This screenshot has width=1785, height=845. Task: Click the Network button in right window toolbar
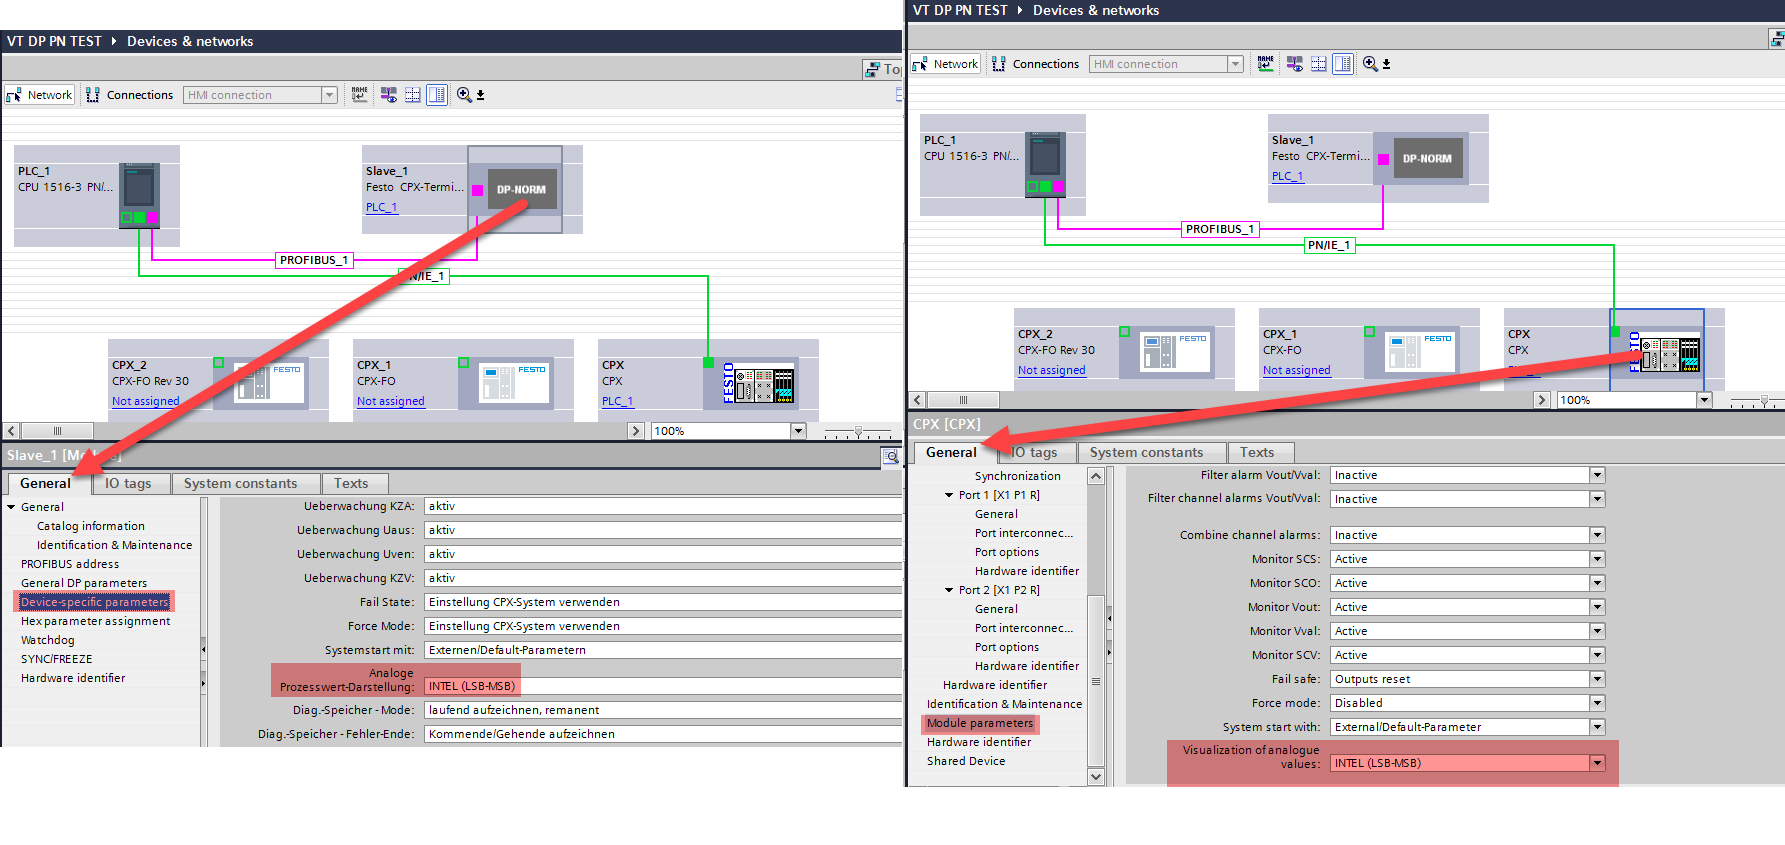click(946, 64)
